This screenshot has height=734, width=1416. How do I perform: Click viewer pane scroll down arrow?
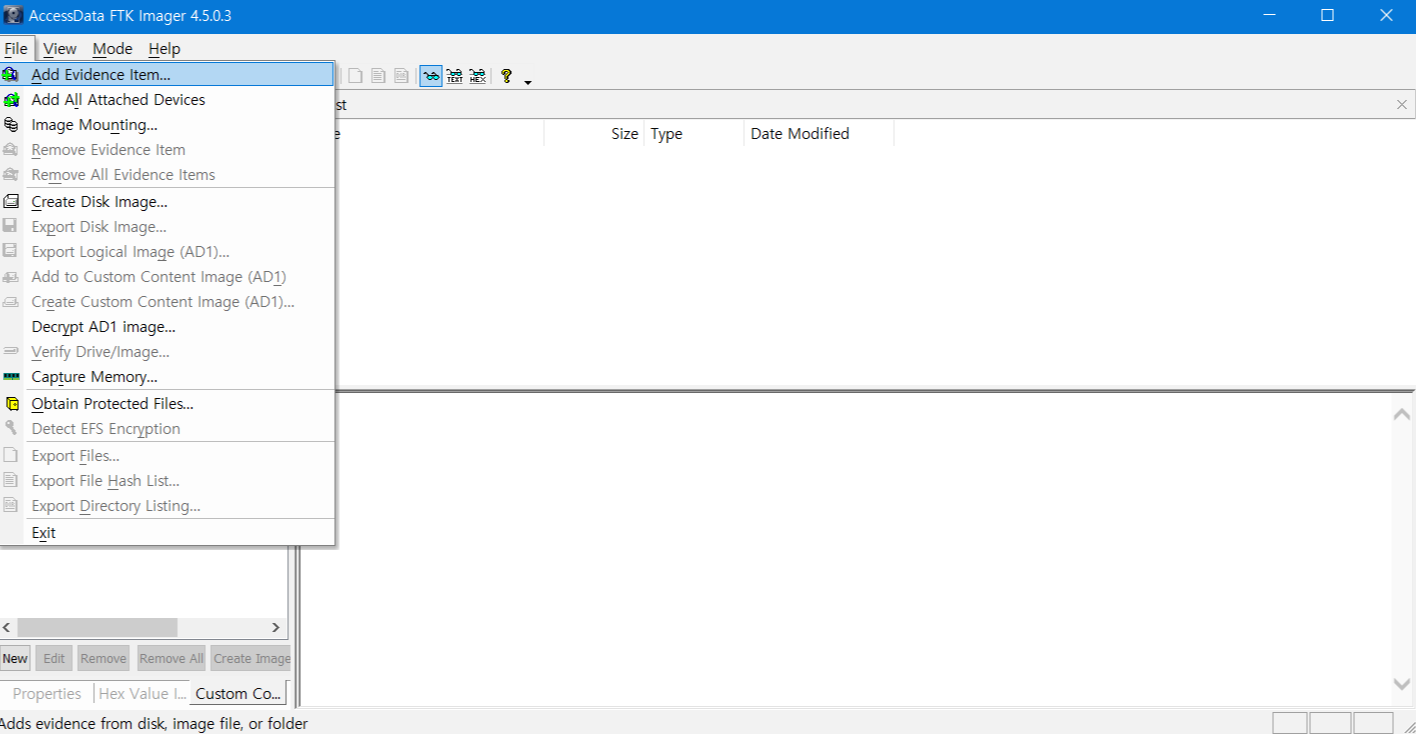[x=1402, y=684]
